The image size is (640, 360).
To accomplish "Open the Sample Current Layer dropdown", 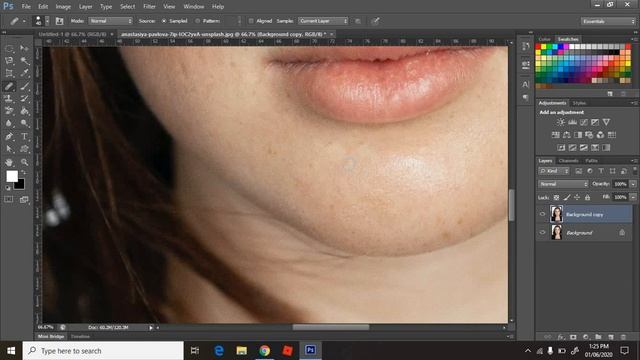I will [323, 21].
